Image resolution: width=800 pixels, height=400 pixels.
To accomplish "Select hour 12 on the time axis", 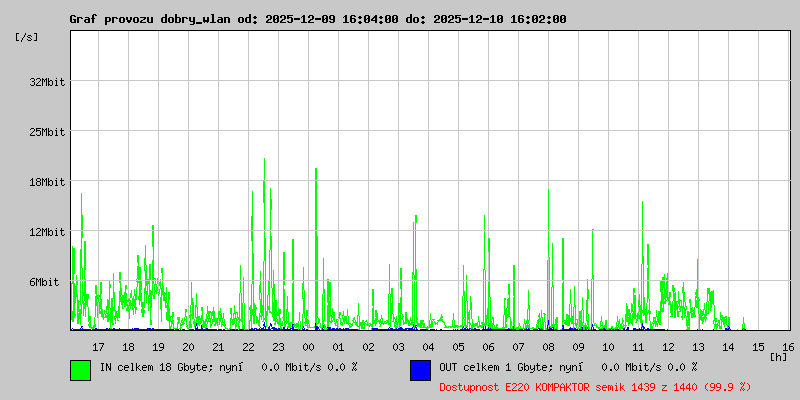I will click(x=668, y=347).
